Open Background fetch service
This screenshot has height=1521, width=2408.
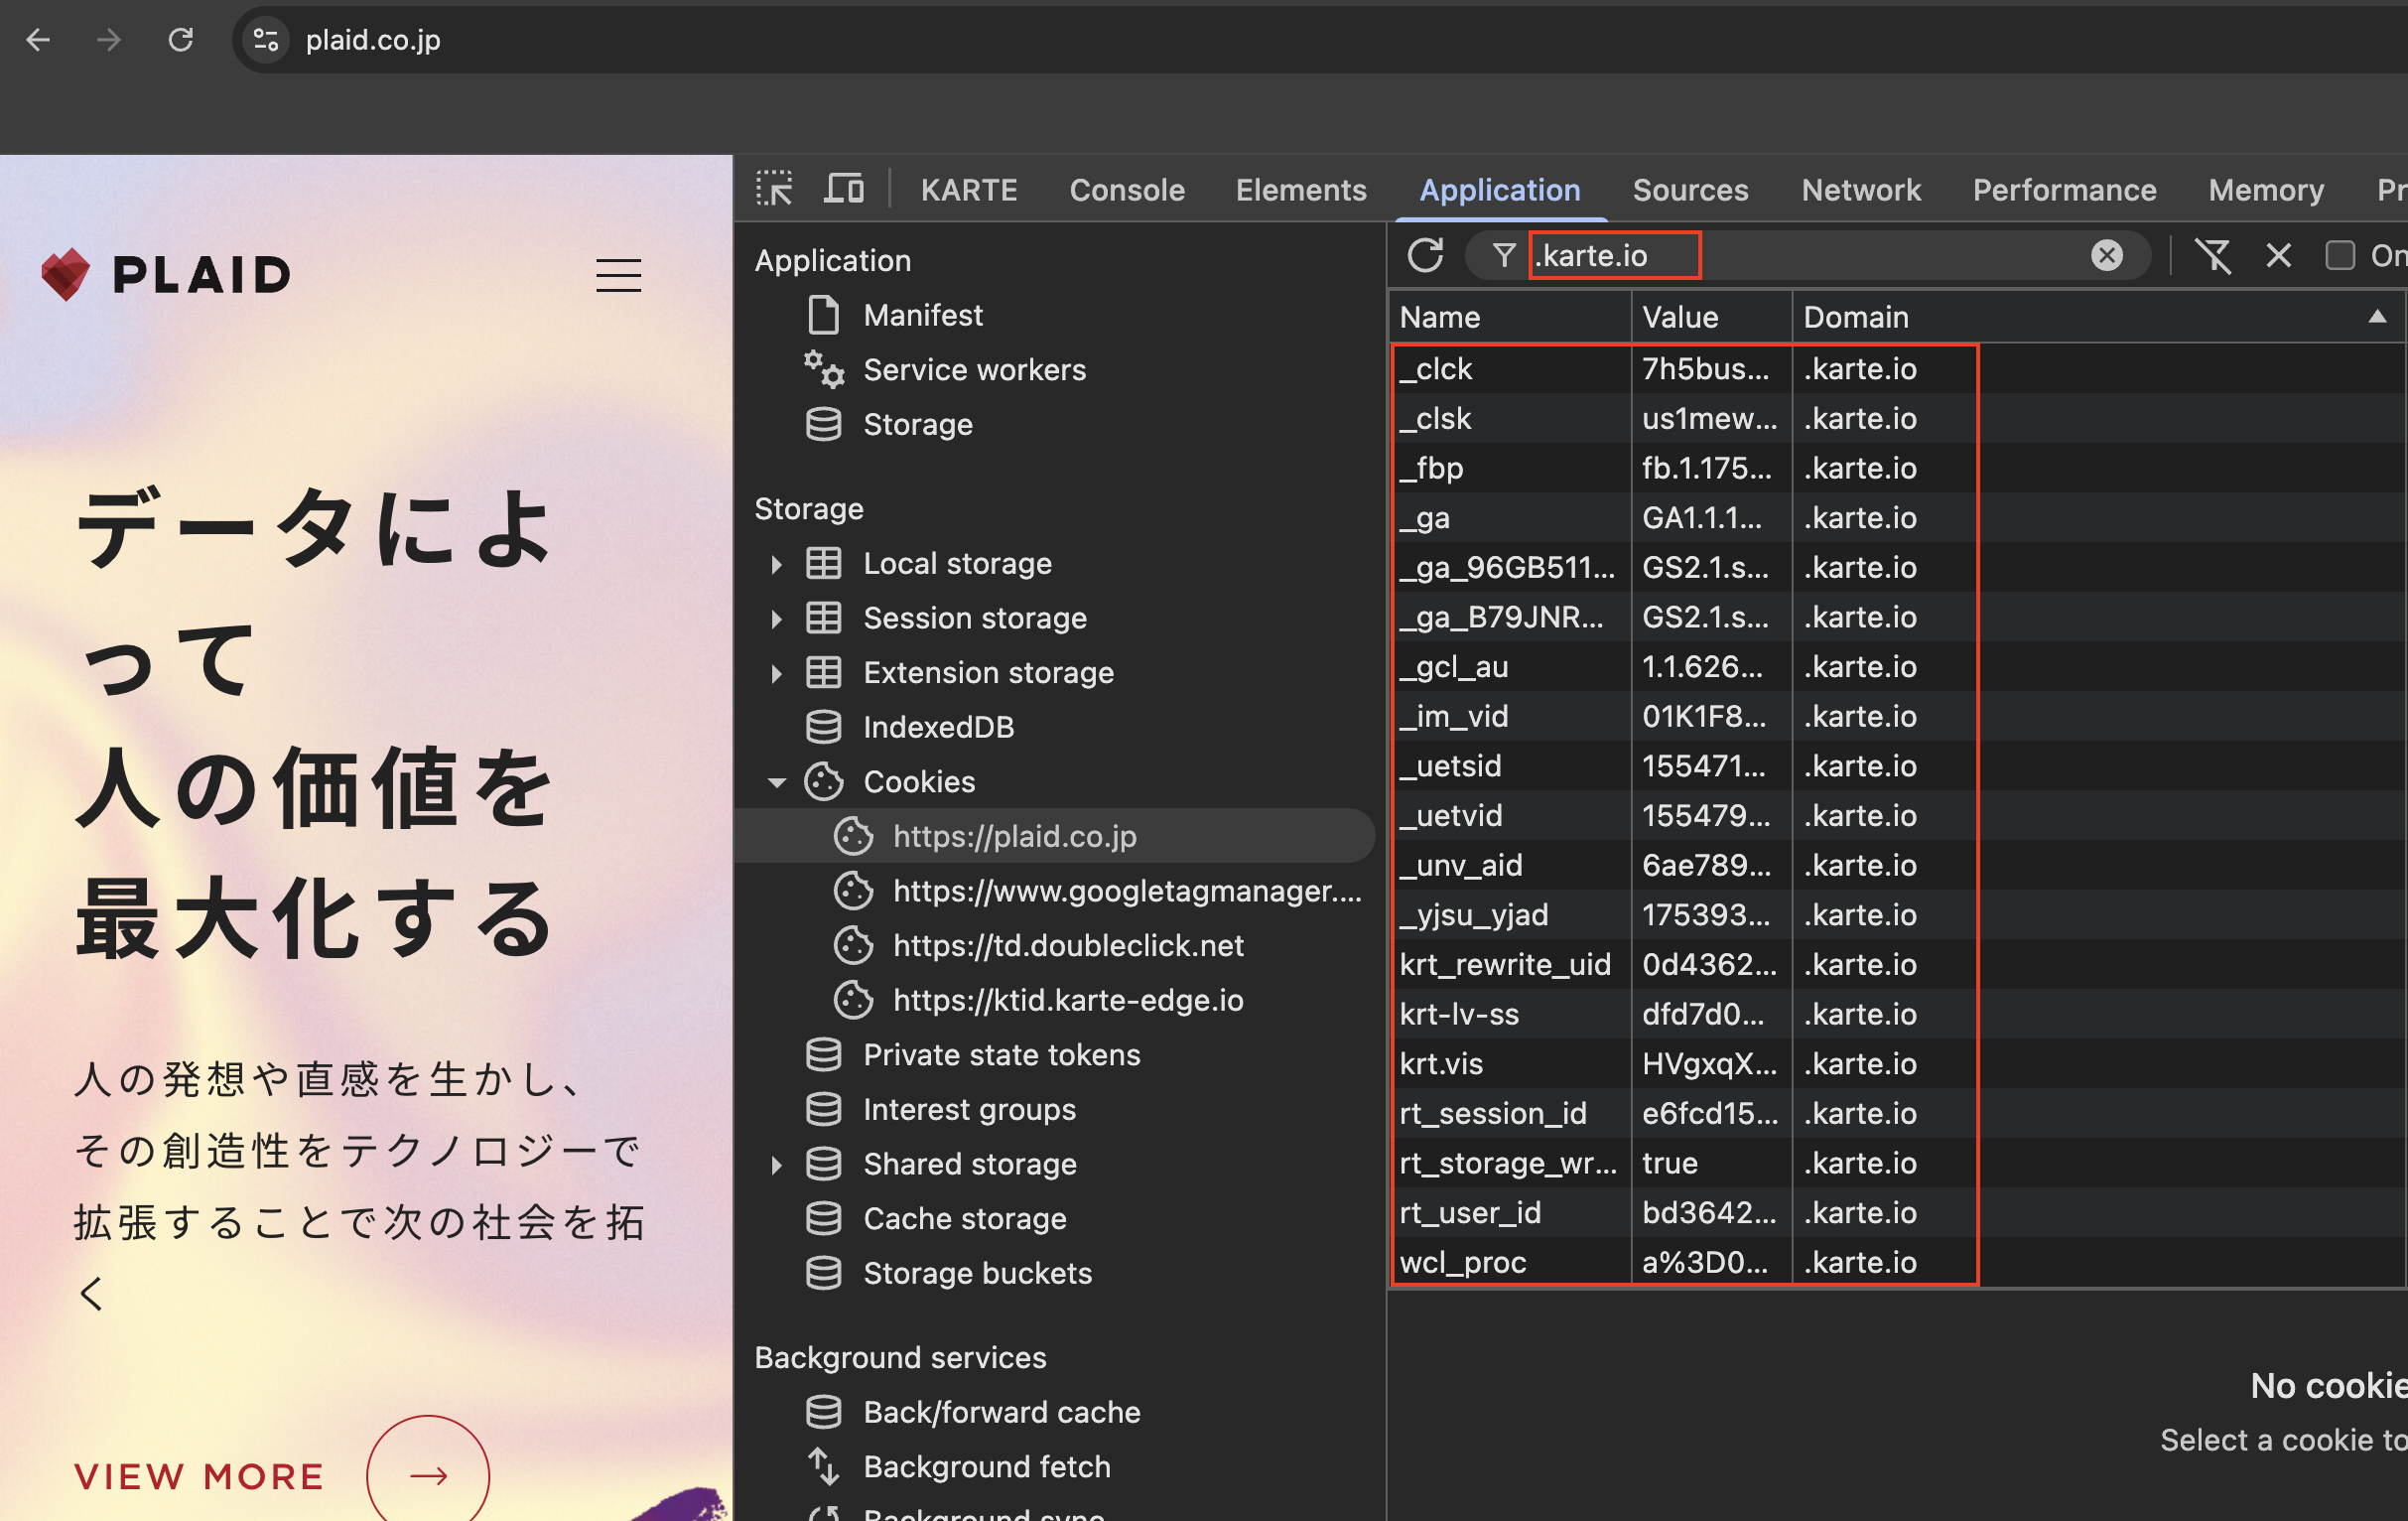click(x=986, y=1467)
